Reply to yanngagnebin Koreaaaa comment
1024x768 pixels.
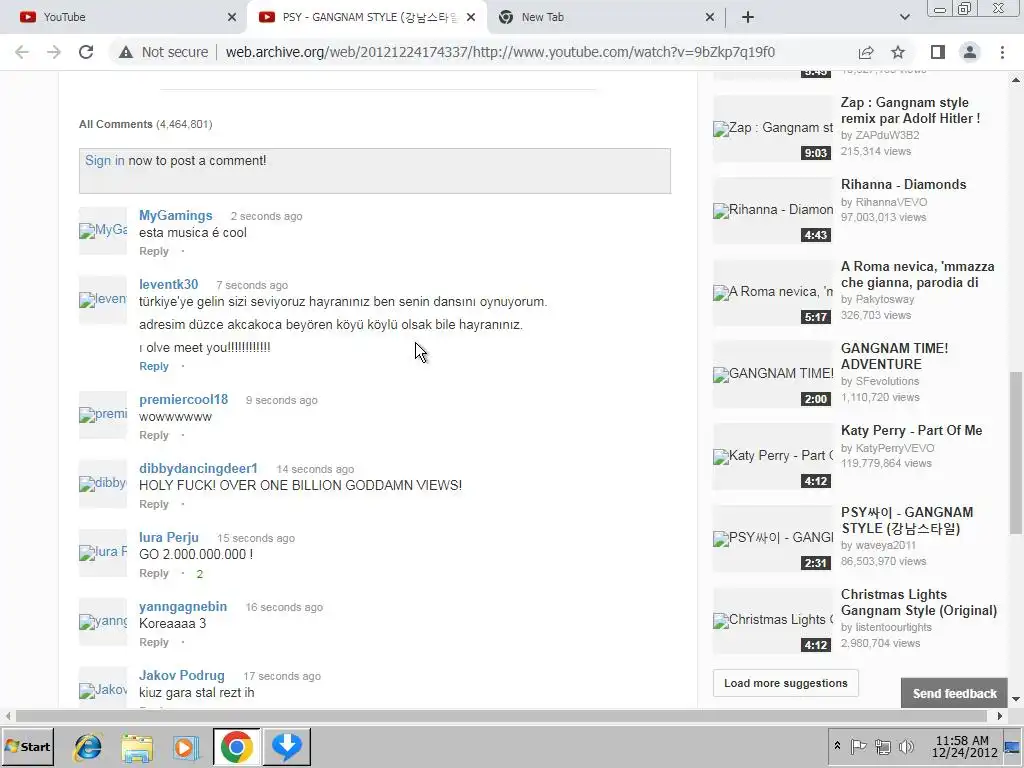click(154, 643)
